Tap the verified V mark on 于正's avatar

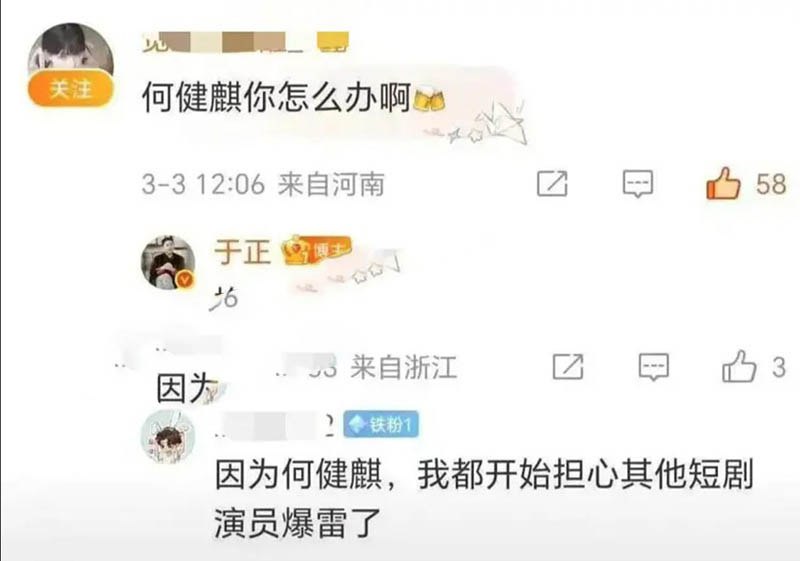point(185,279)
